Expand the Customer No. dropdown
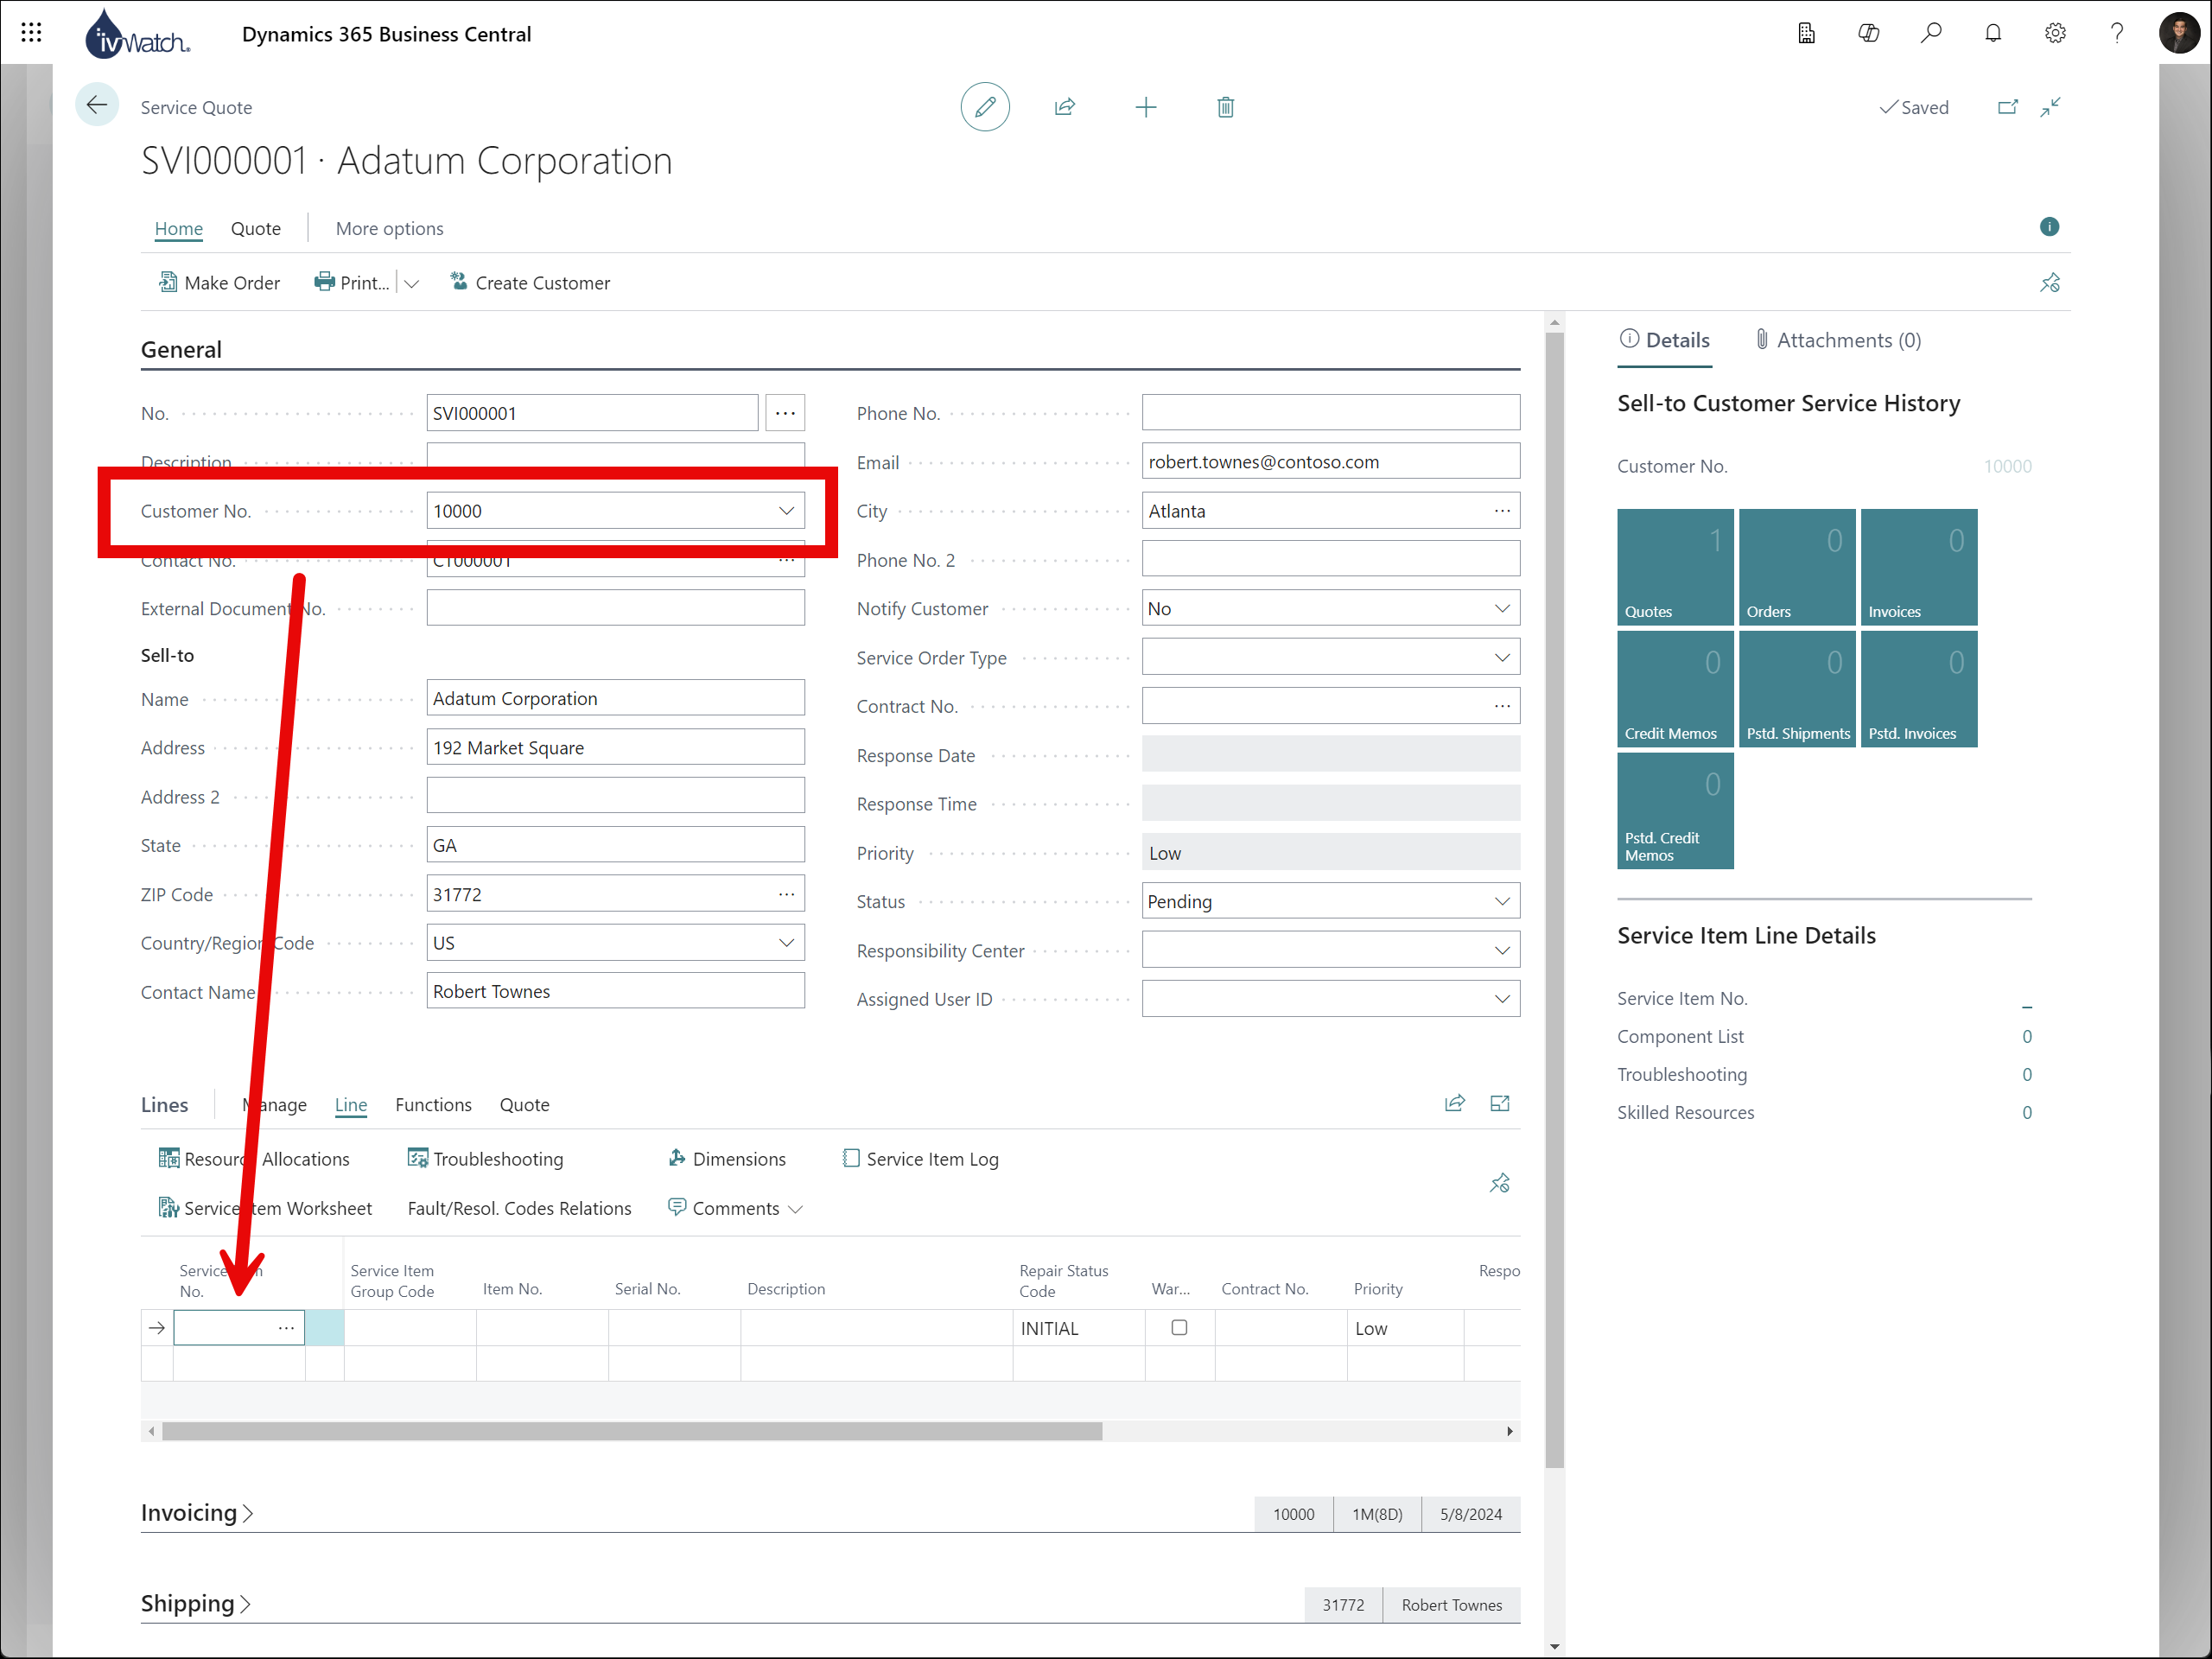 tap(786, 511)
